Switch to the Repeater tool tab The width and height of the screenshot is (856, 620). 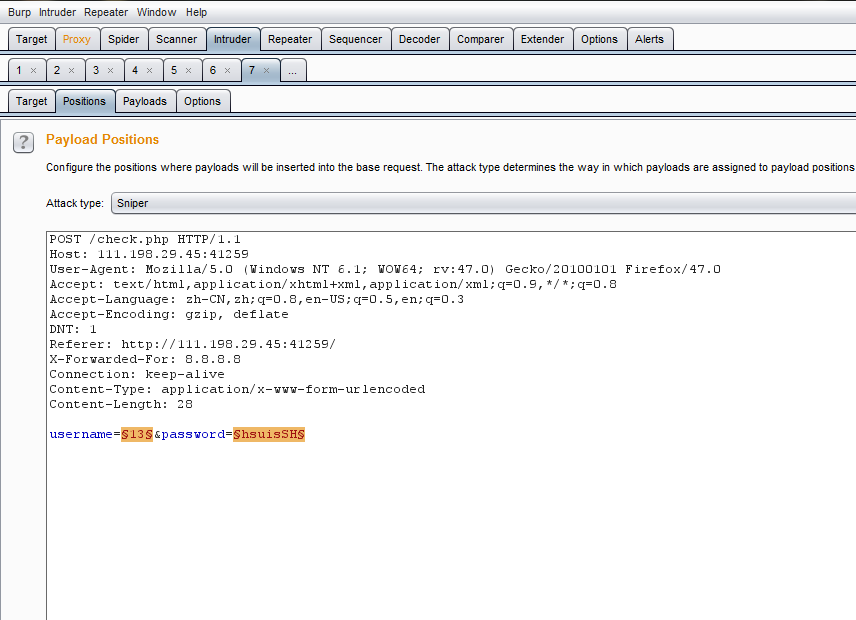(290, 39)
